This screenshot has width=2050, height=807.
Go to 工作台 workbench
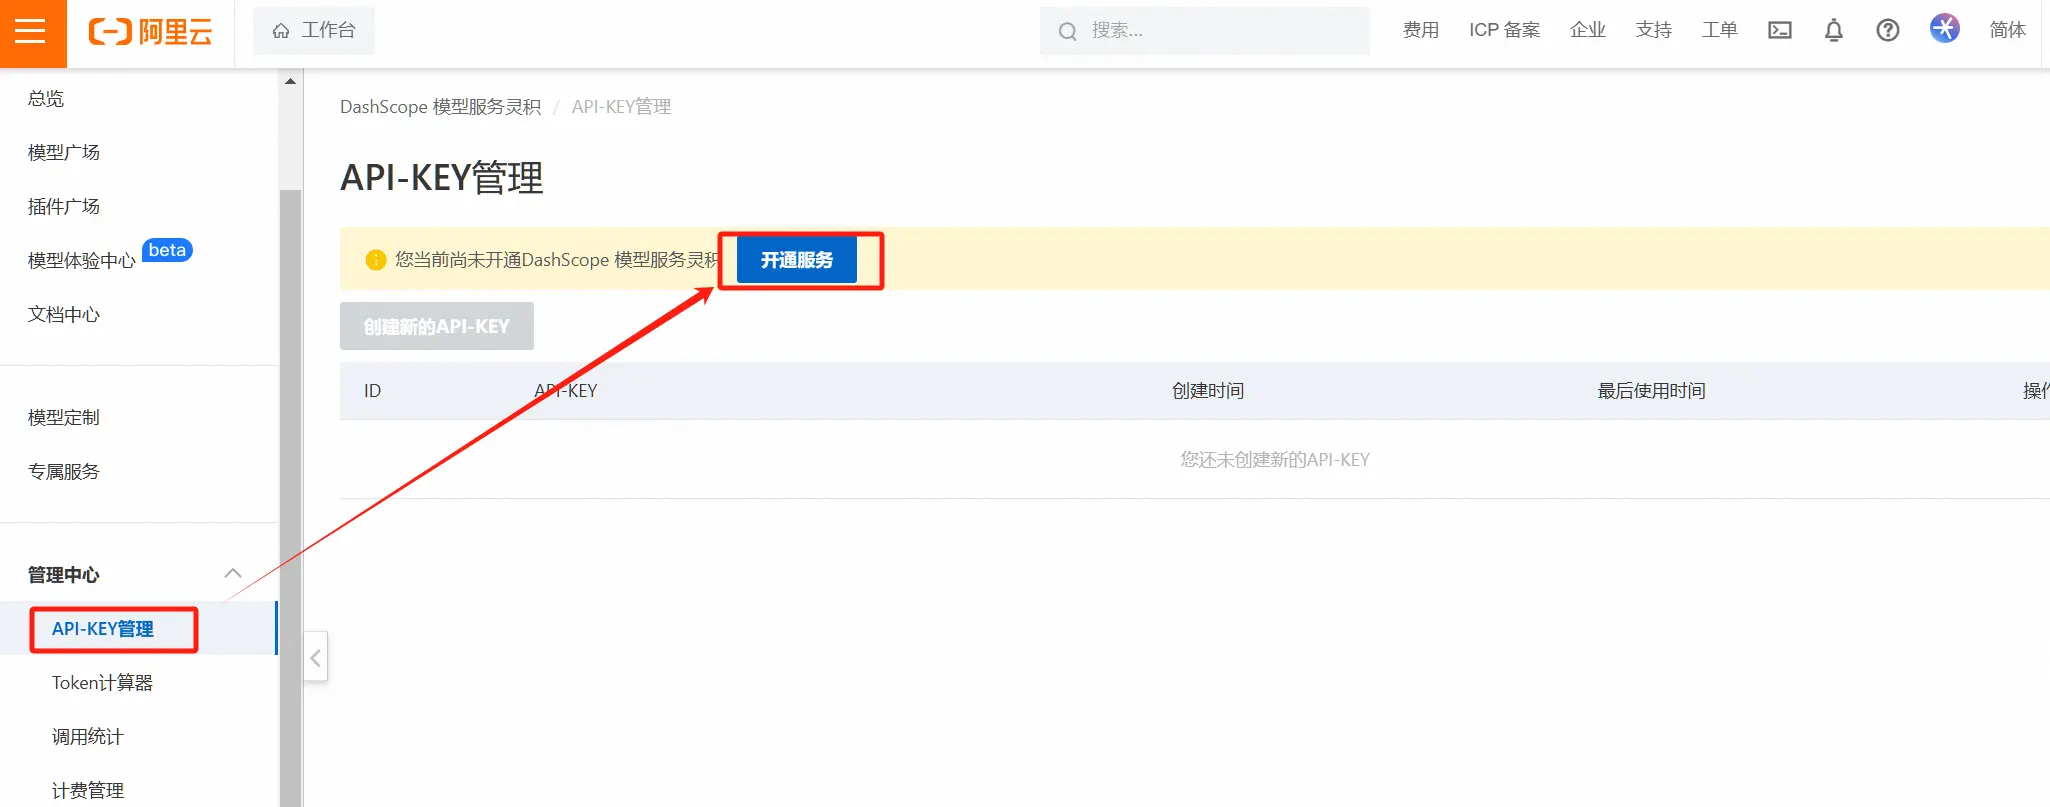coord(314,30)
